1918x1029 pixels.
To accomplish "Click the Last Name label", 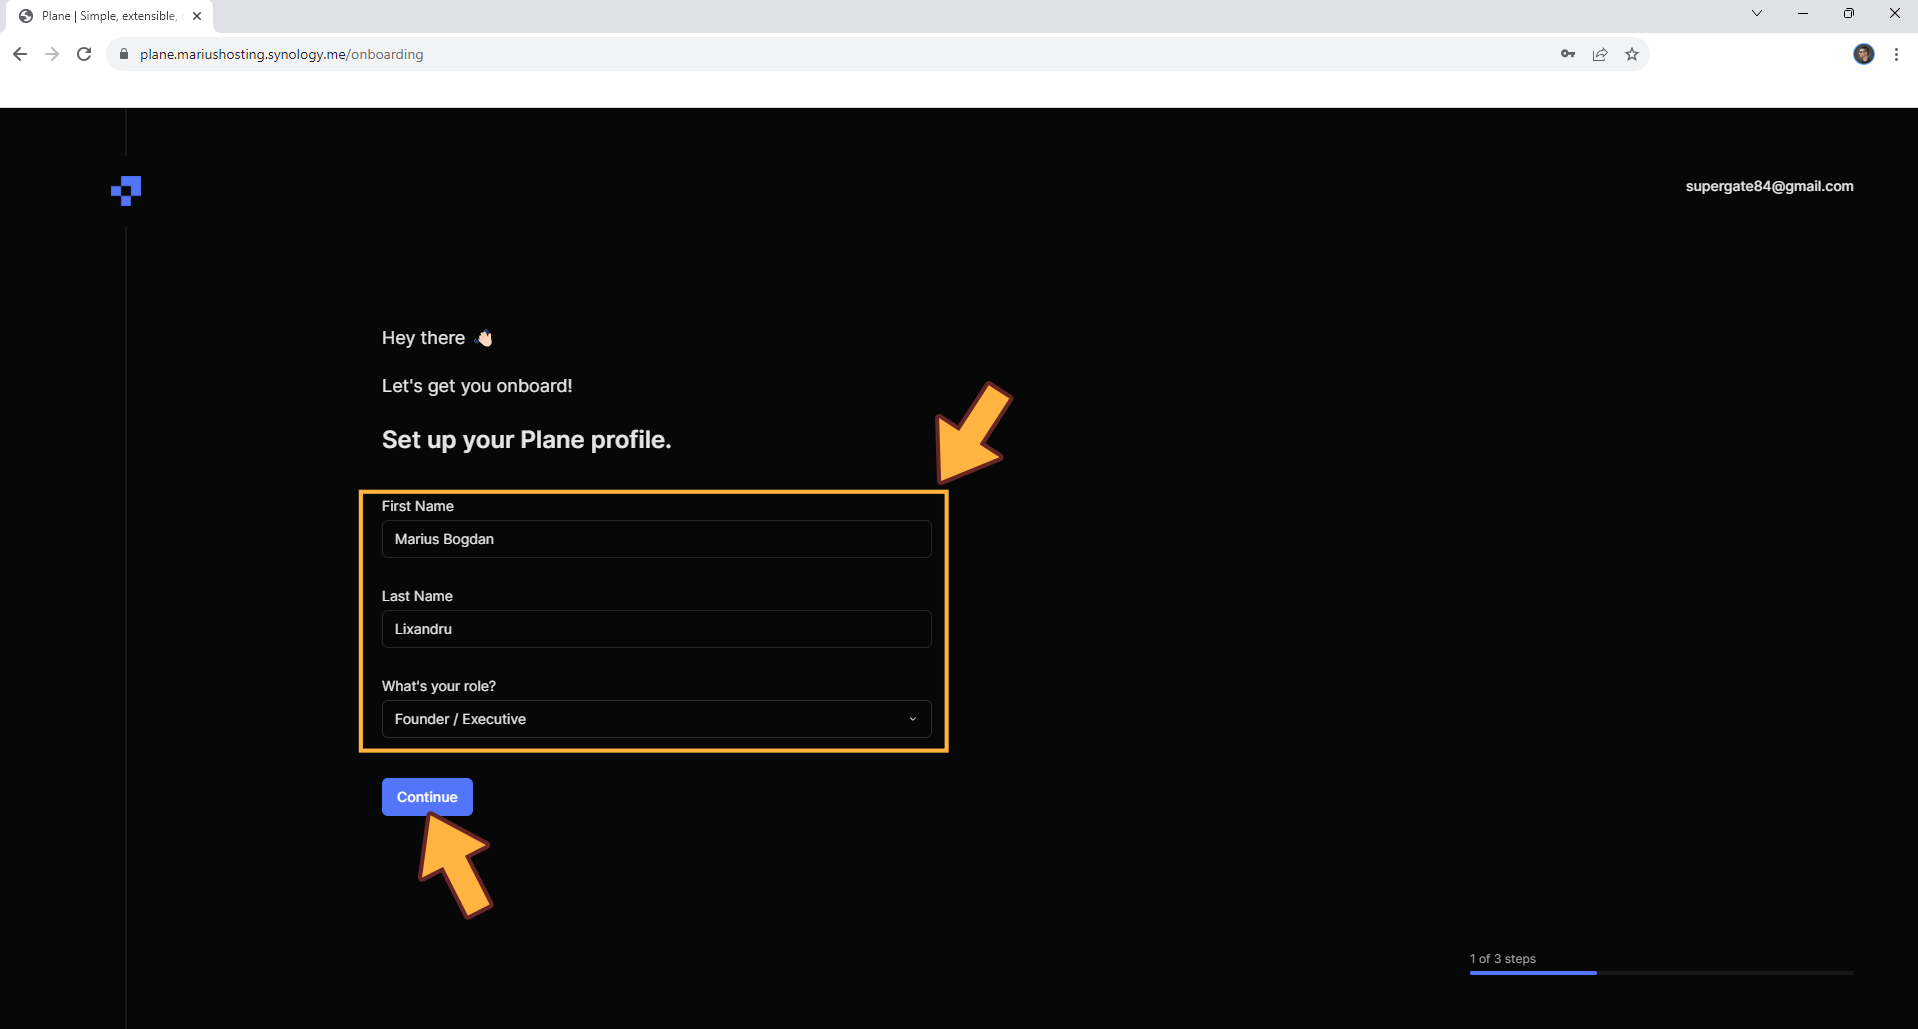I will tap(417, 596).
